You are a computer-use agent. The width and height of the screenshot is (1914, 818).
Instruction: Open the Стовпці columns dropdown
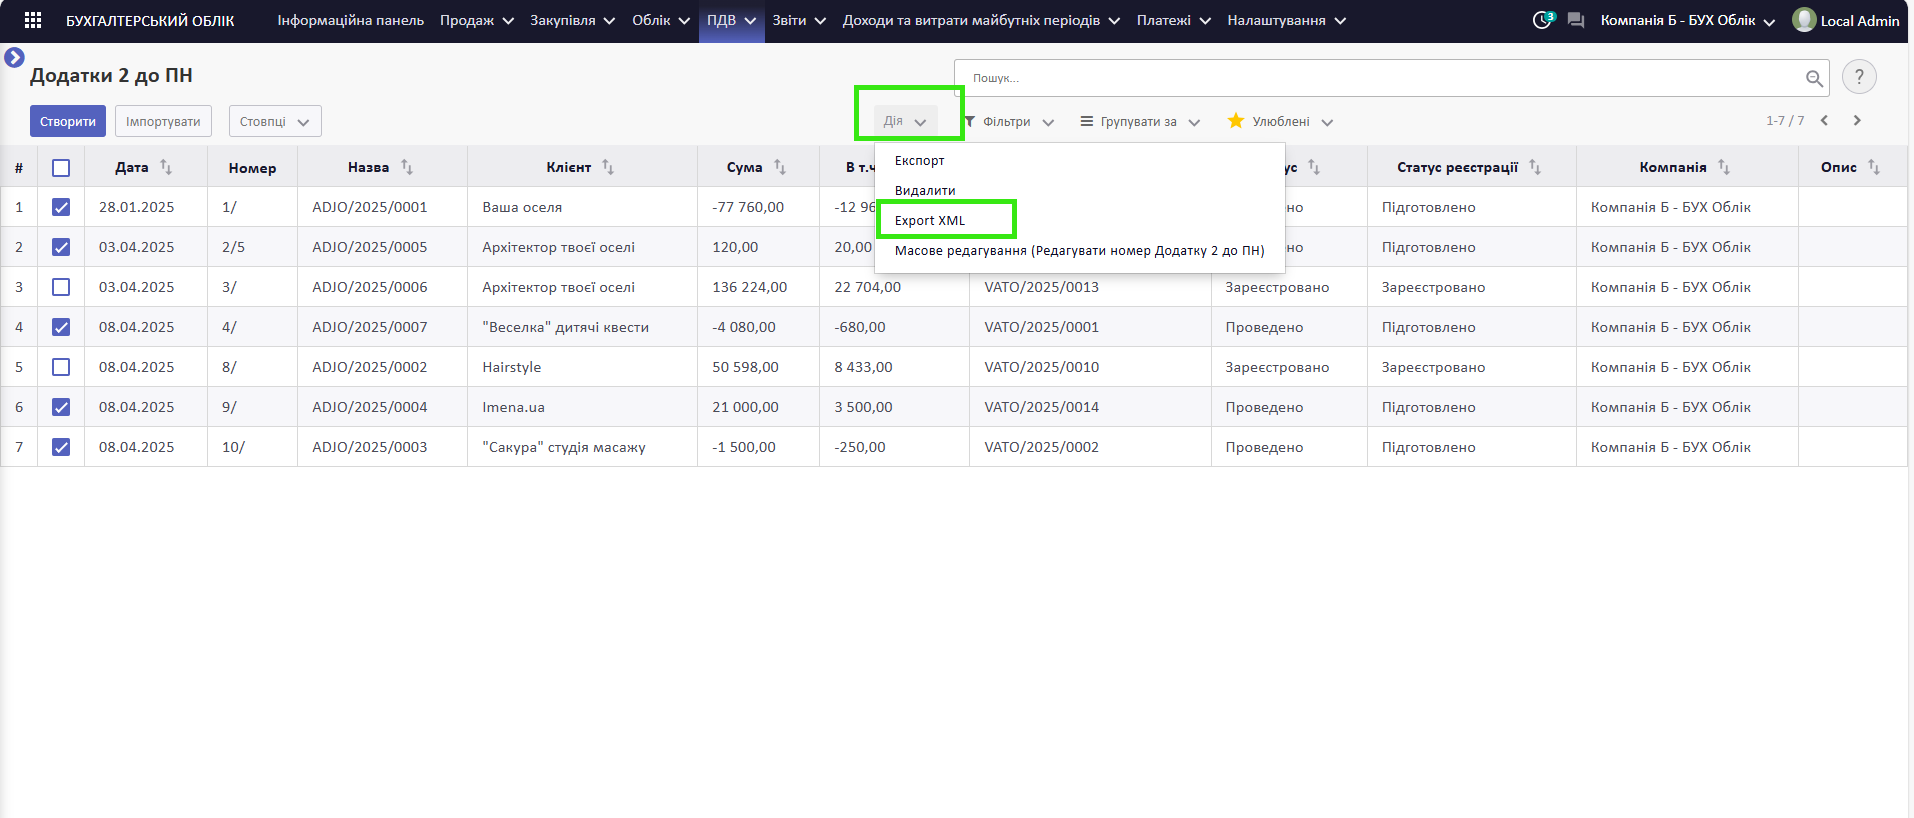click(275, 121)
